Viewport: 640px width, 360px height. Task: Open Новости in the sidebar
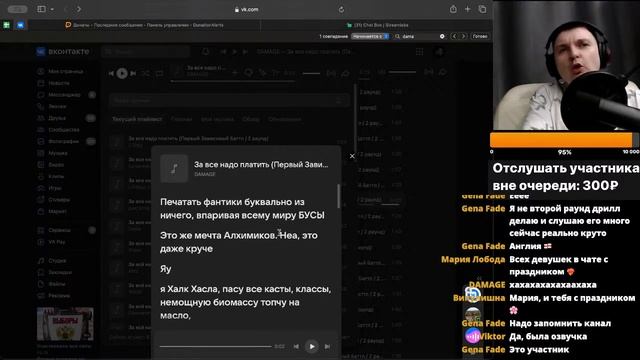pyautogui.click(x=53, y=83)
